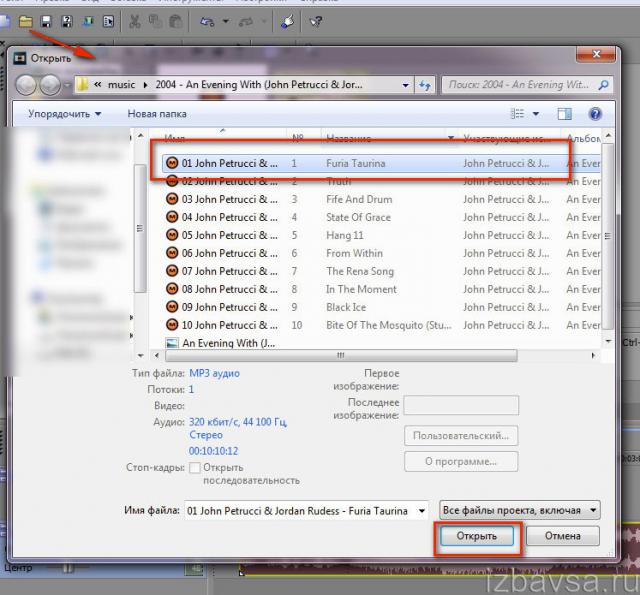Click the Undo arrow toolbar icon

[x=208, y=21]
